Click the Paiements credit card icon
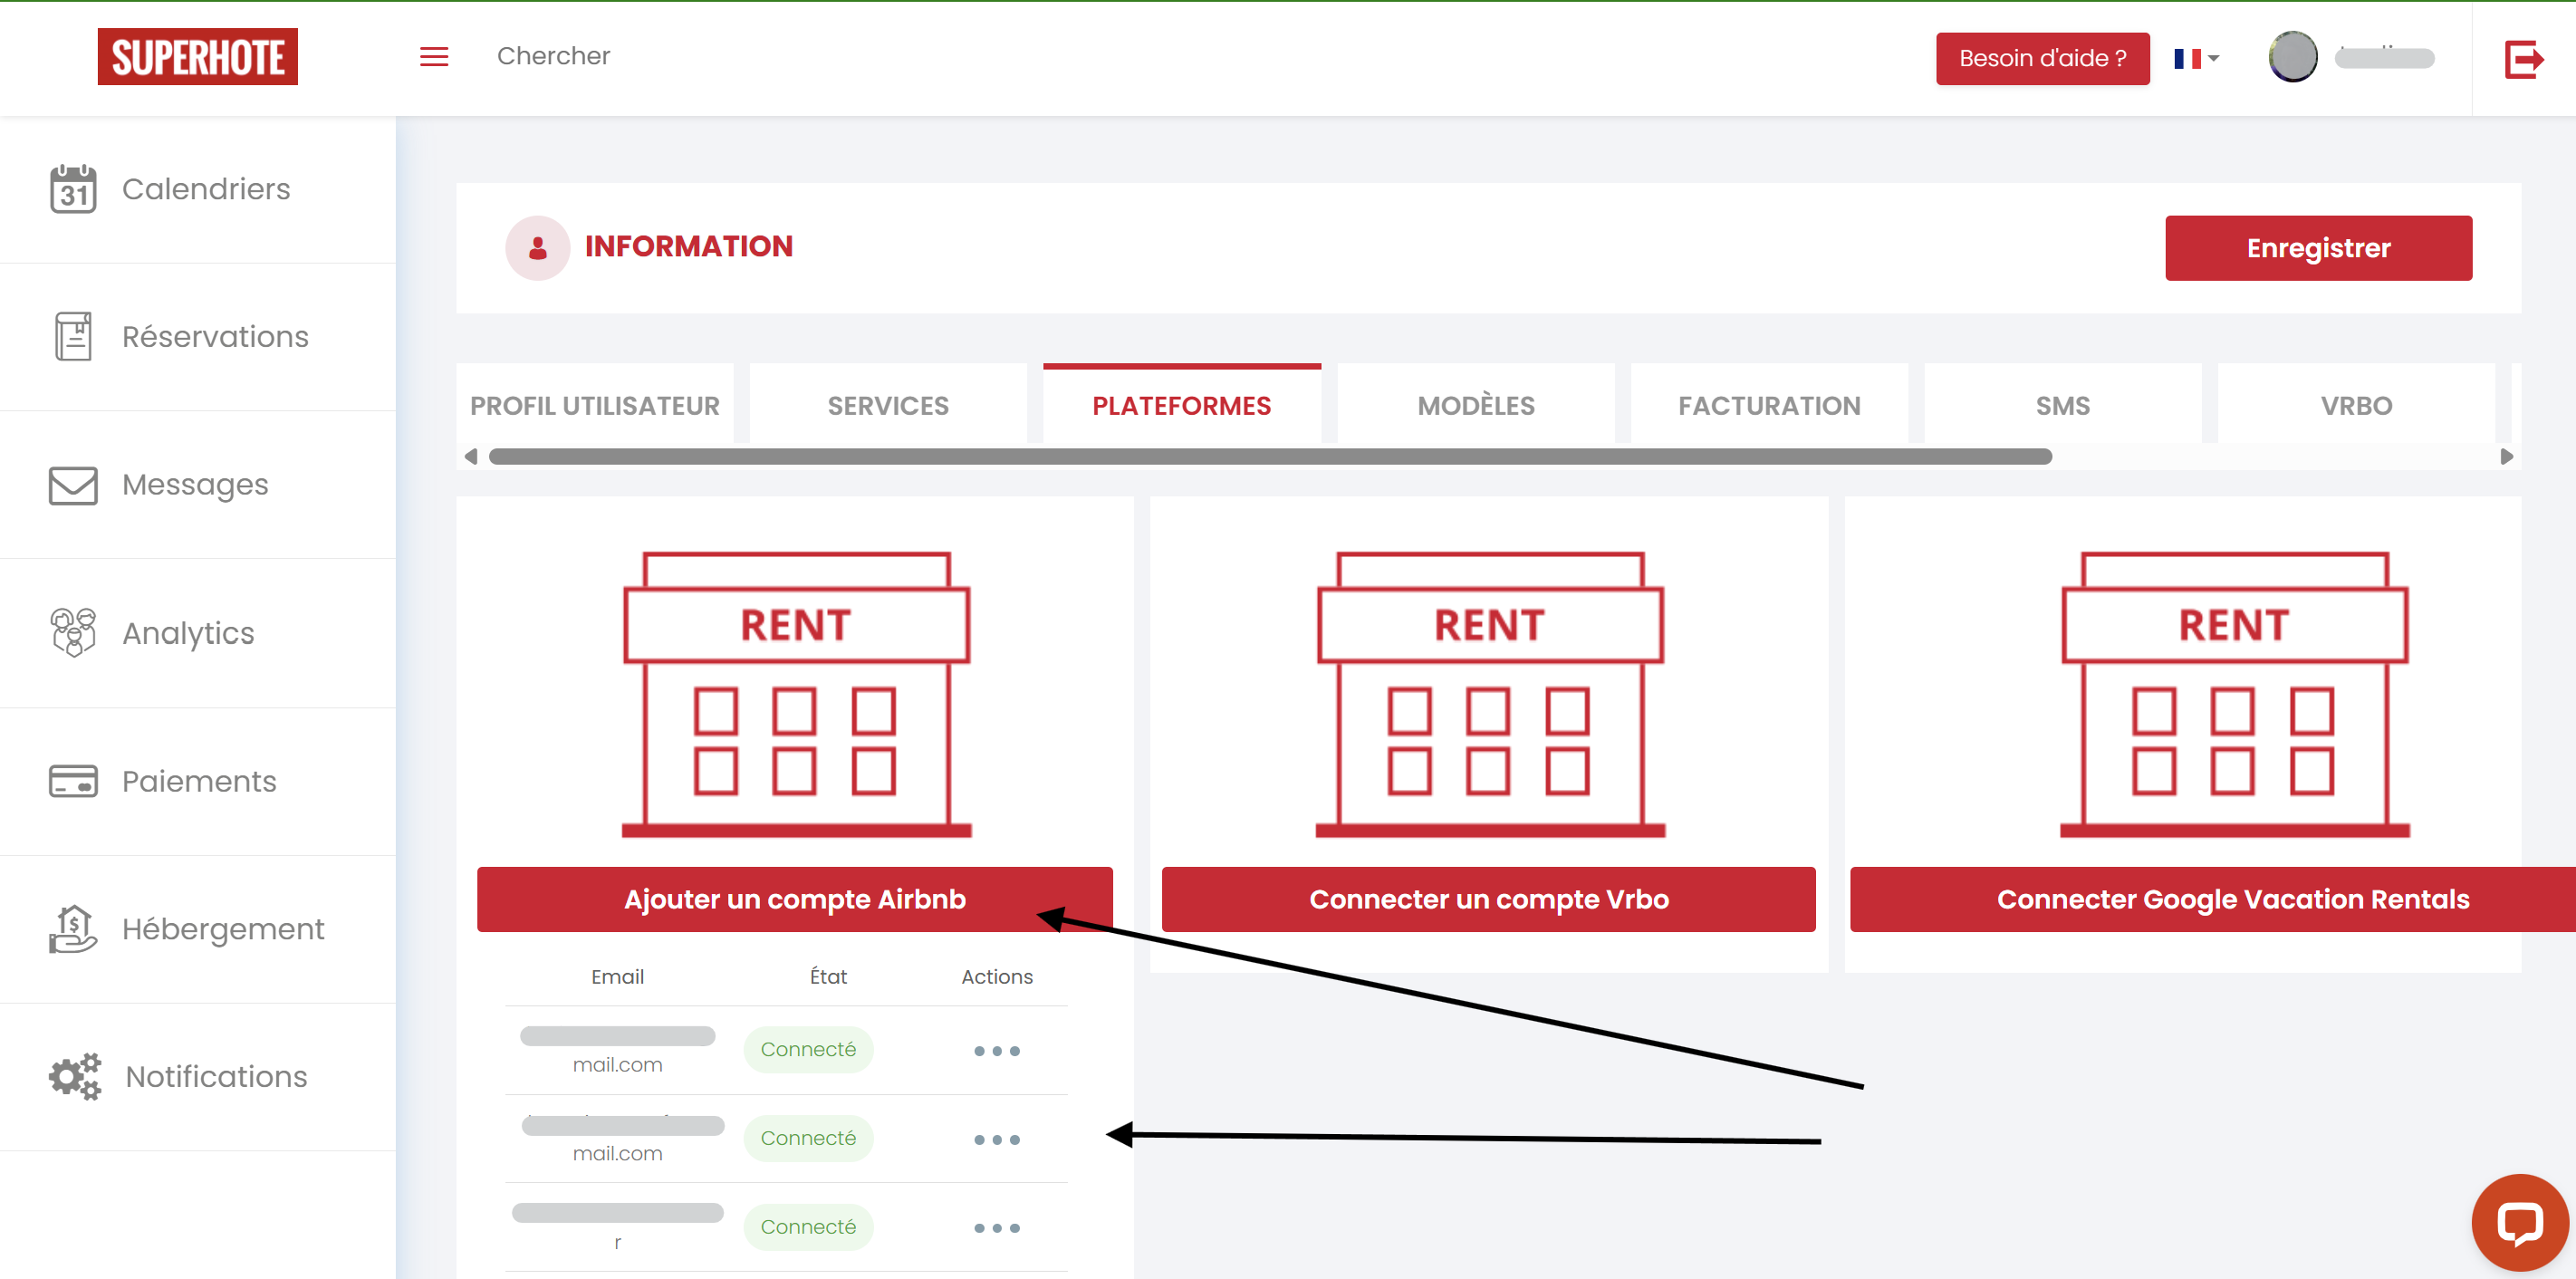This screenshot has height=1279, width=2576. pyautogui.click(x=73, y=781)
